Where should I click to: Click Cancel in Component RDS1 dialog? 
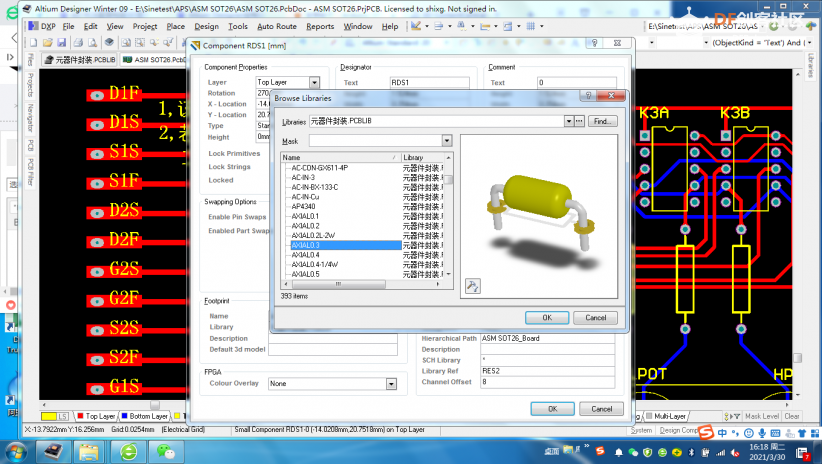[601, 408]
